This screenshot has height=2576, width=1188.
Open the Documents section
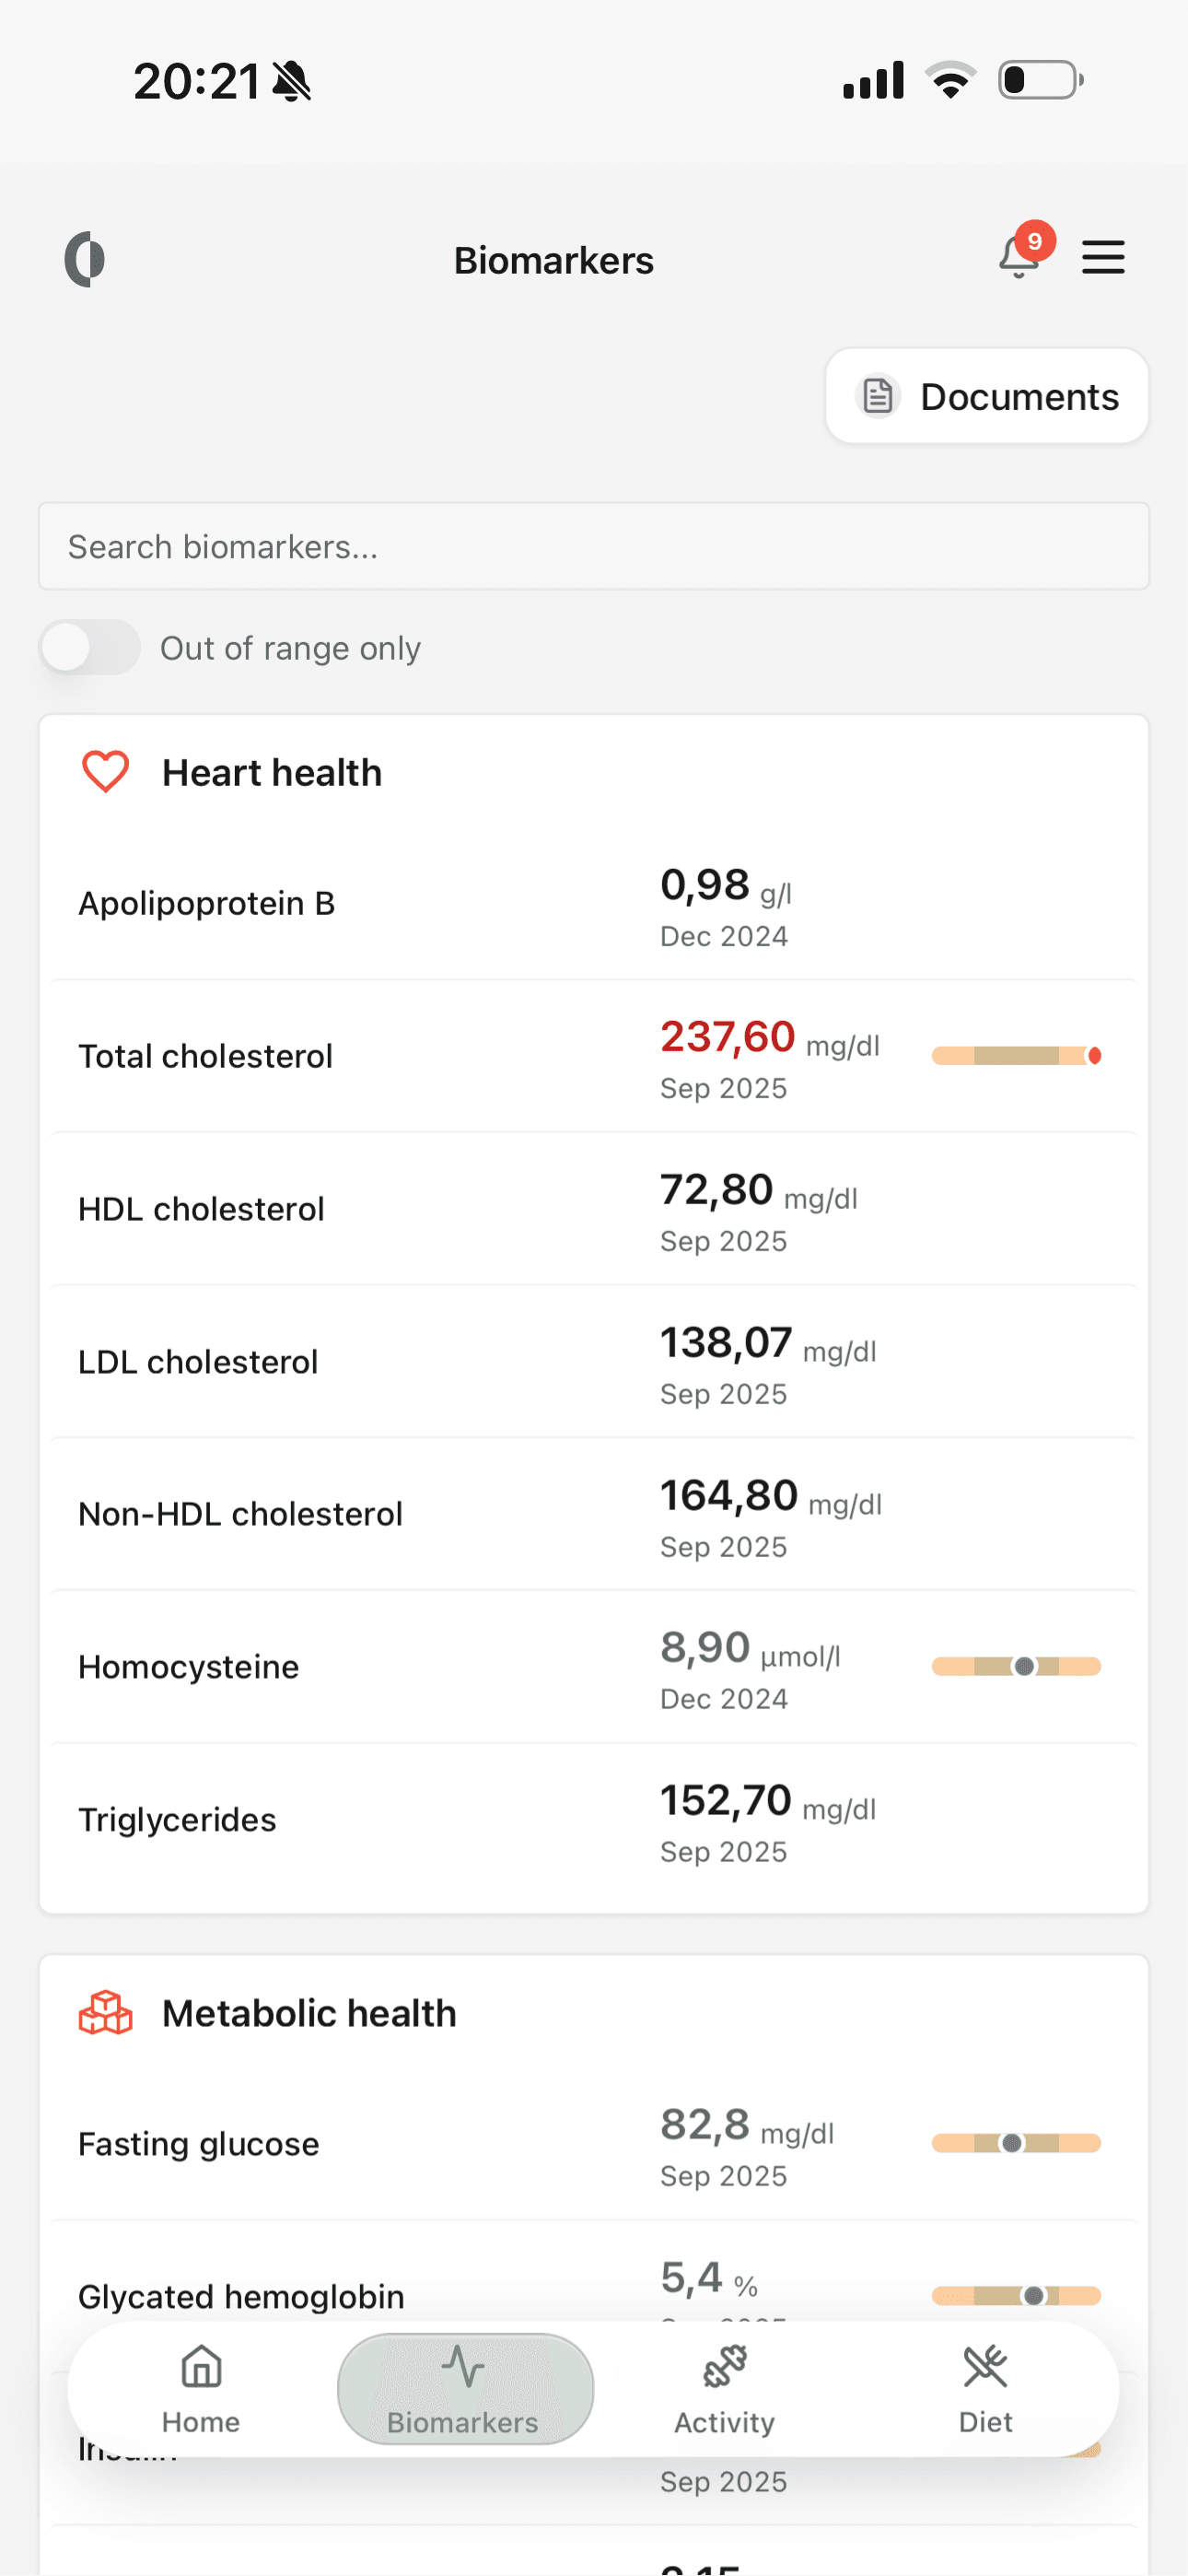(x=987, y=396)
